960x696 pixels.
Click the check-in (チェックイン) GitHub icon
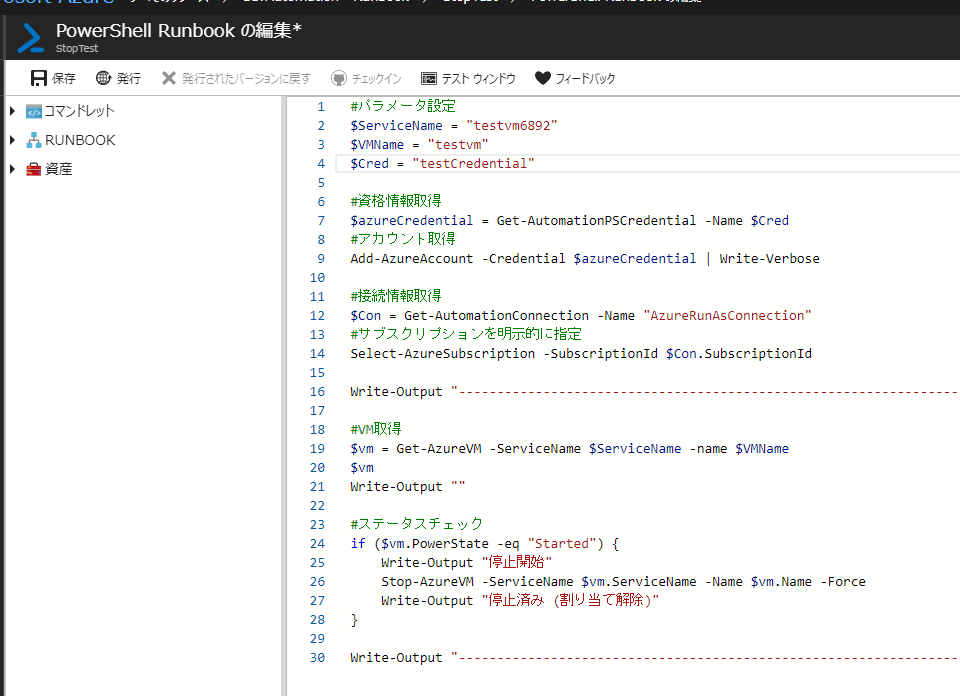[x=339, y=78]
